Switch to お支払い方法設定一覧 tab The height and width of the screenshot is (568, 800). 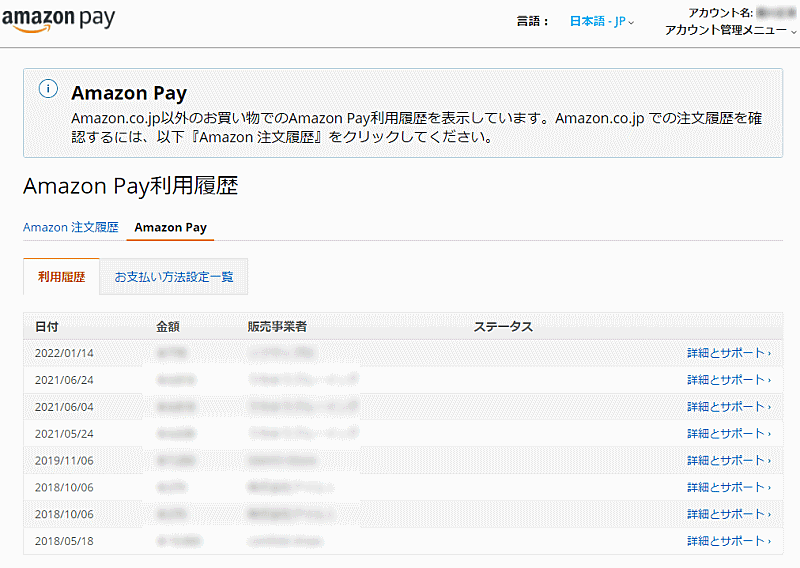point(174,277)
